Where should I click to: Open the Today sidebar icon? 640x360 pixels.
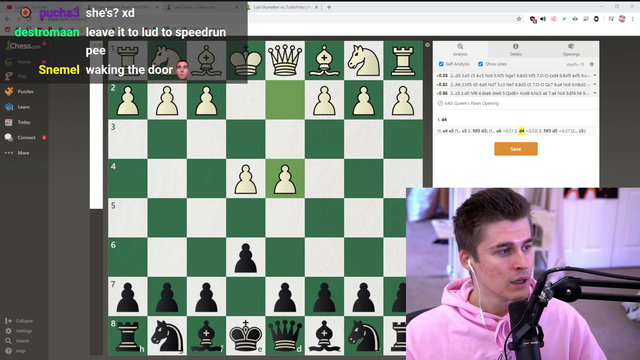click(9, 122)
